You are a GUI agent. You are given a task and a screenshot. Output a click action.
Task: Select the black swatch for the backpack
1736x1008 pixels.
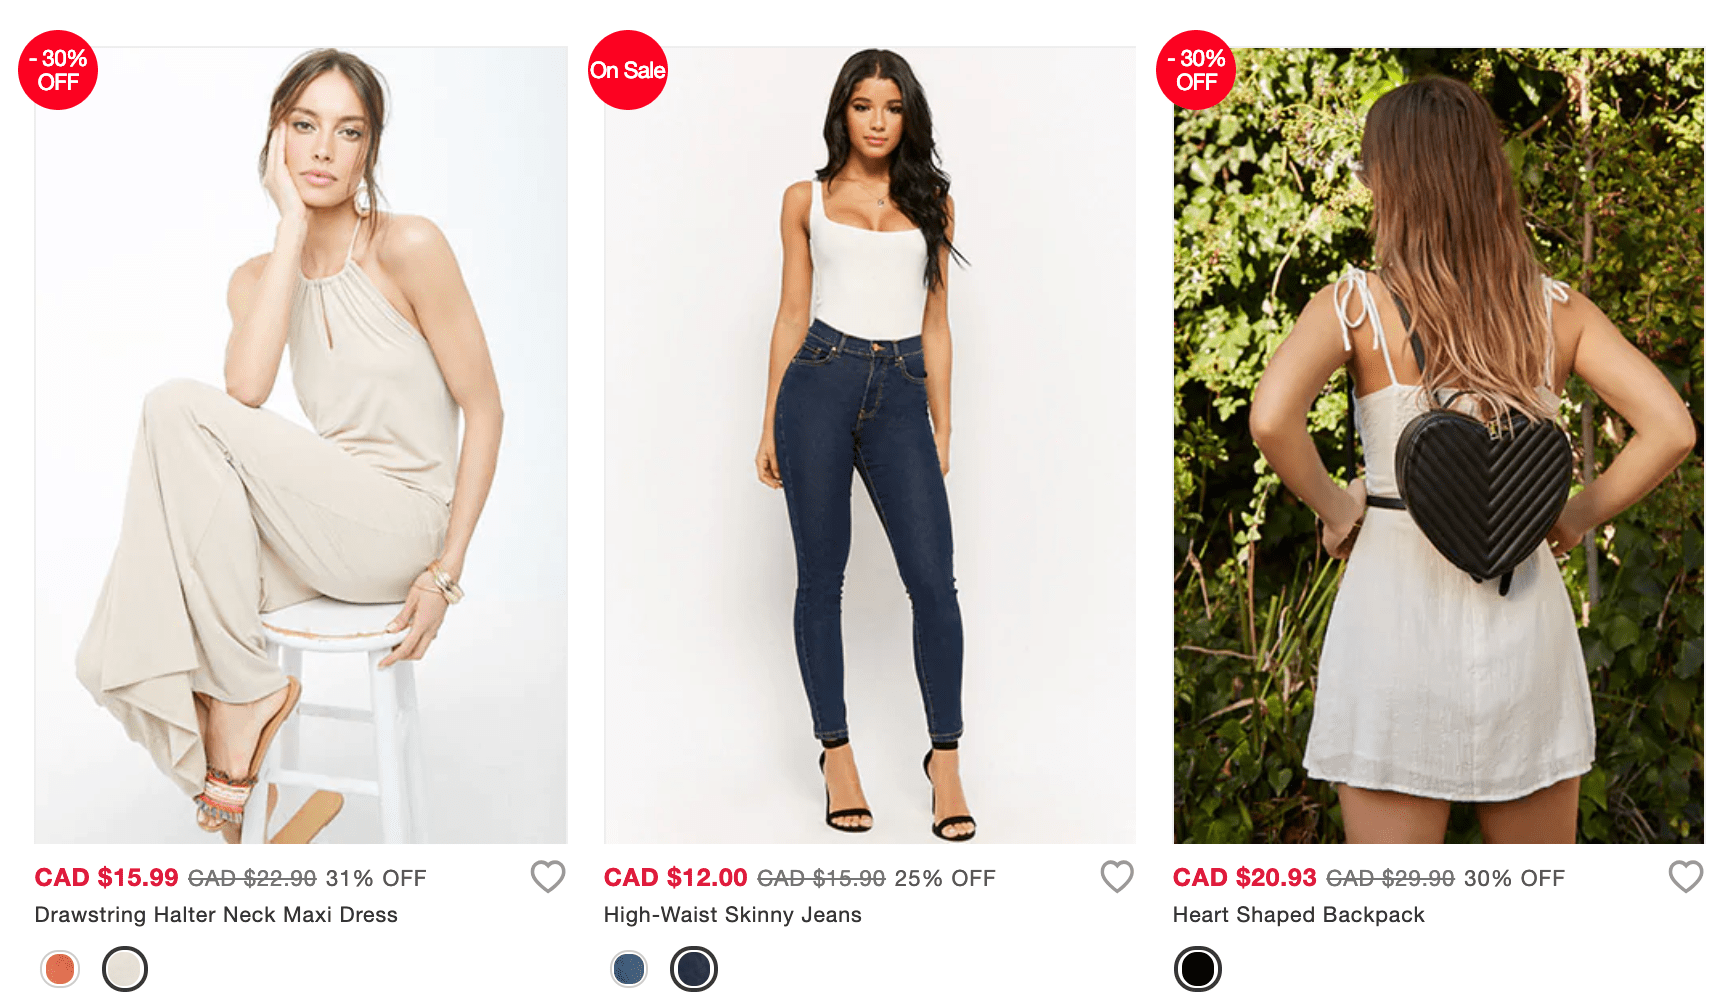1198,969
